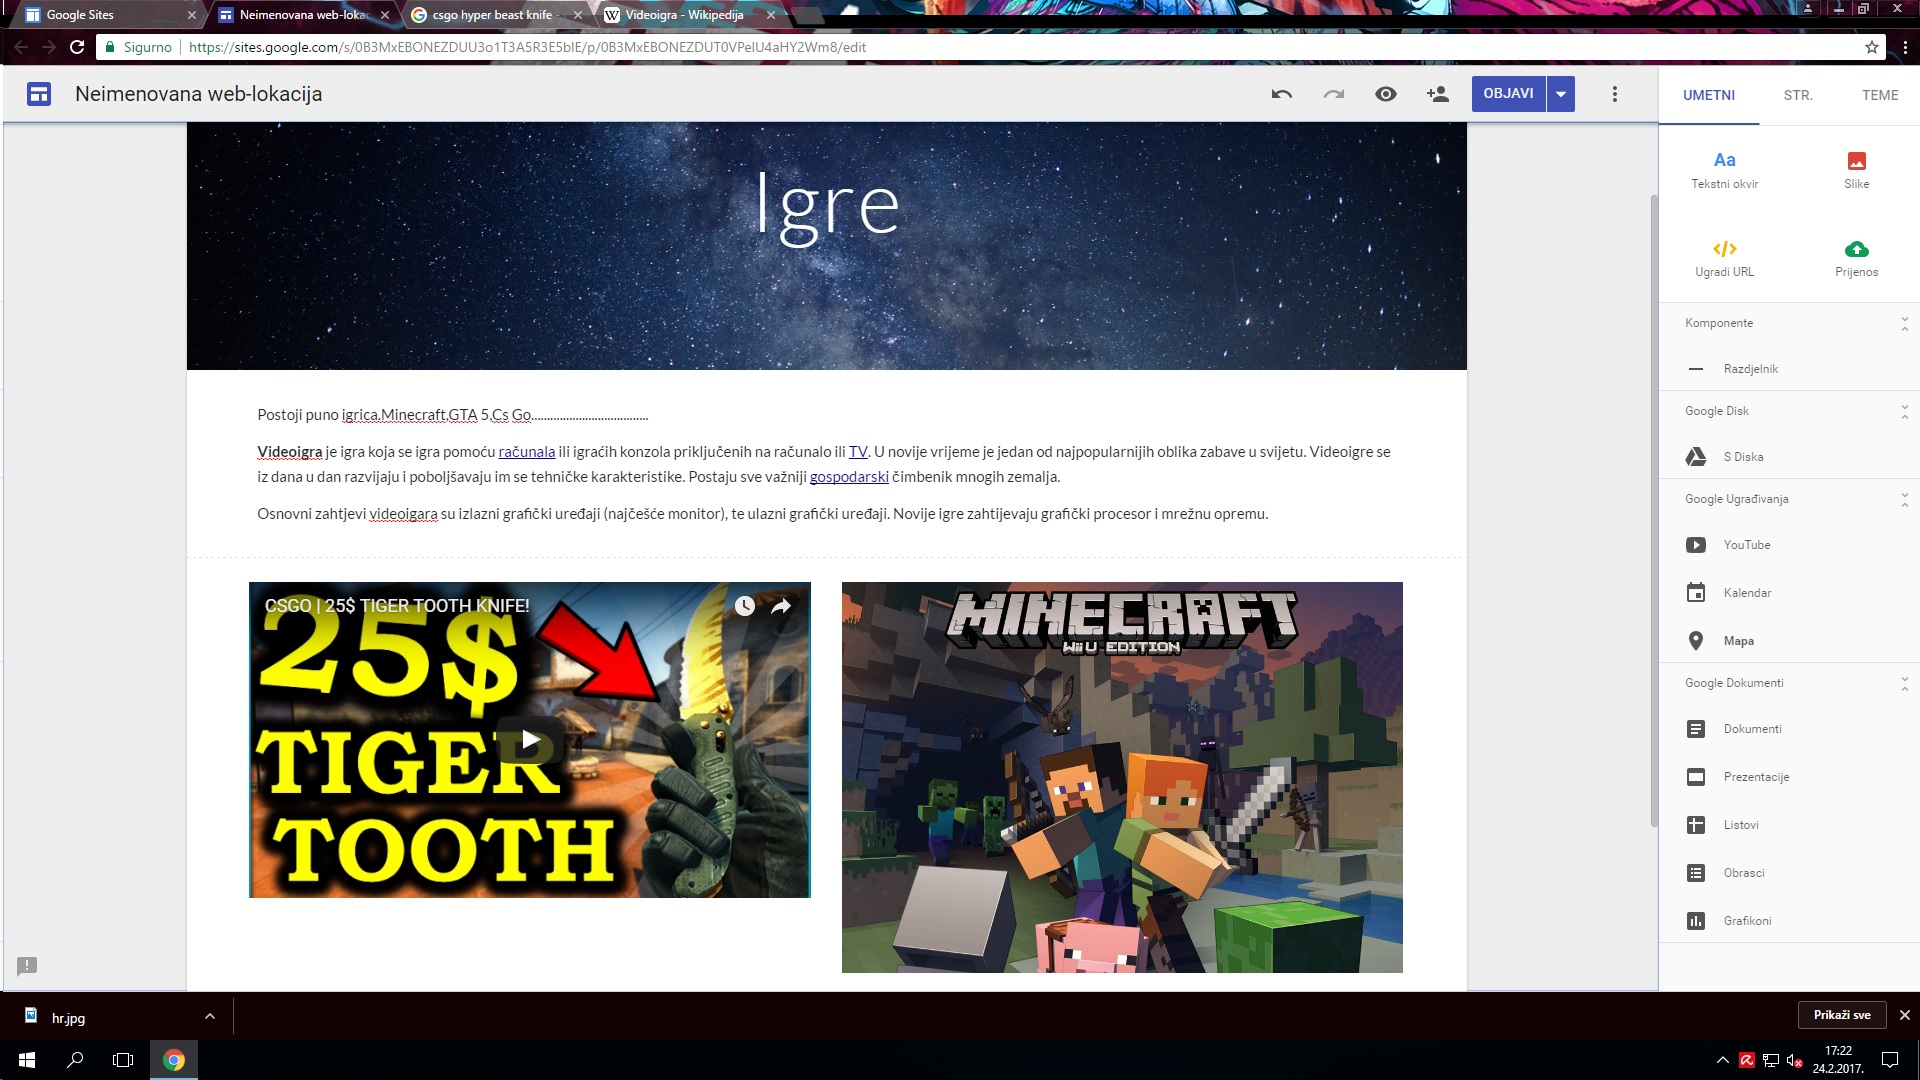Click the Prikaži sve downloads button
Screen dimensions: 1920x1080
pos(1842,1015)
